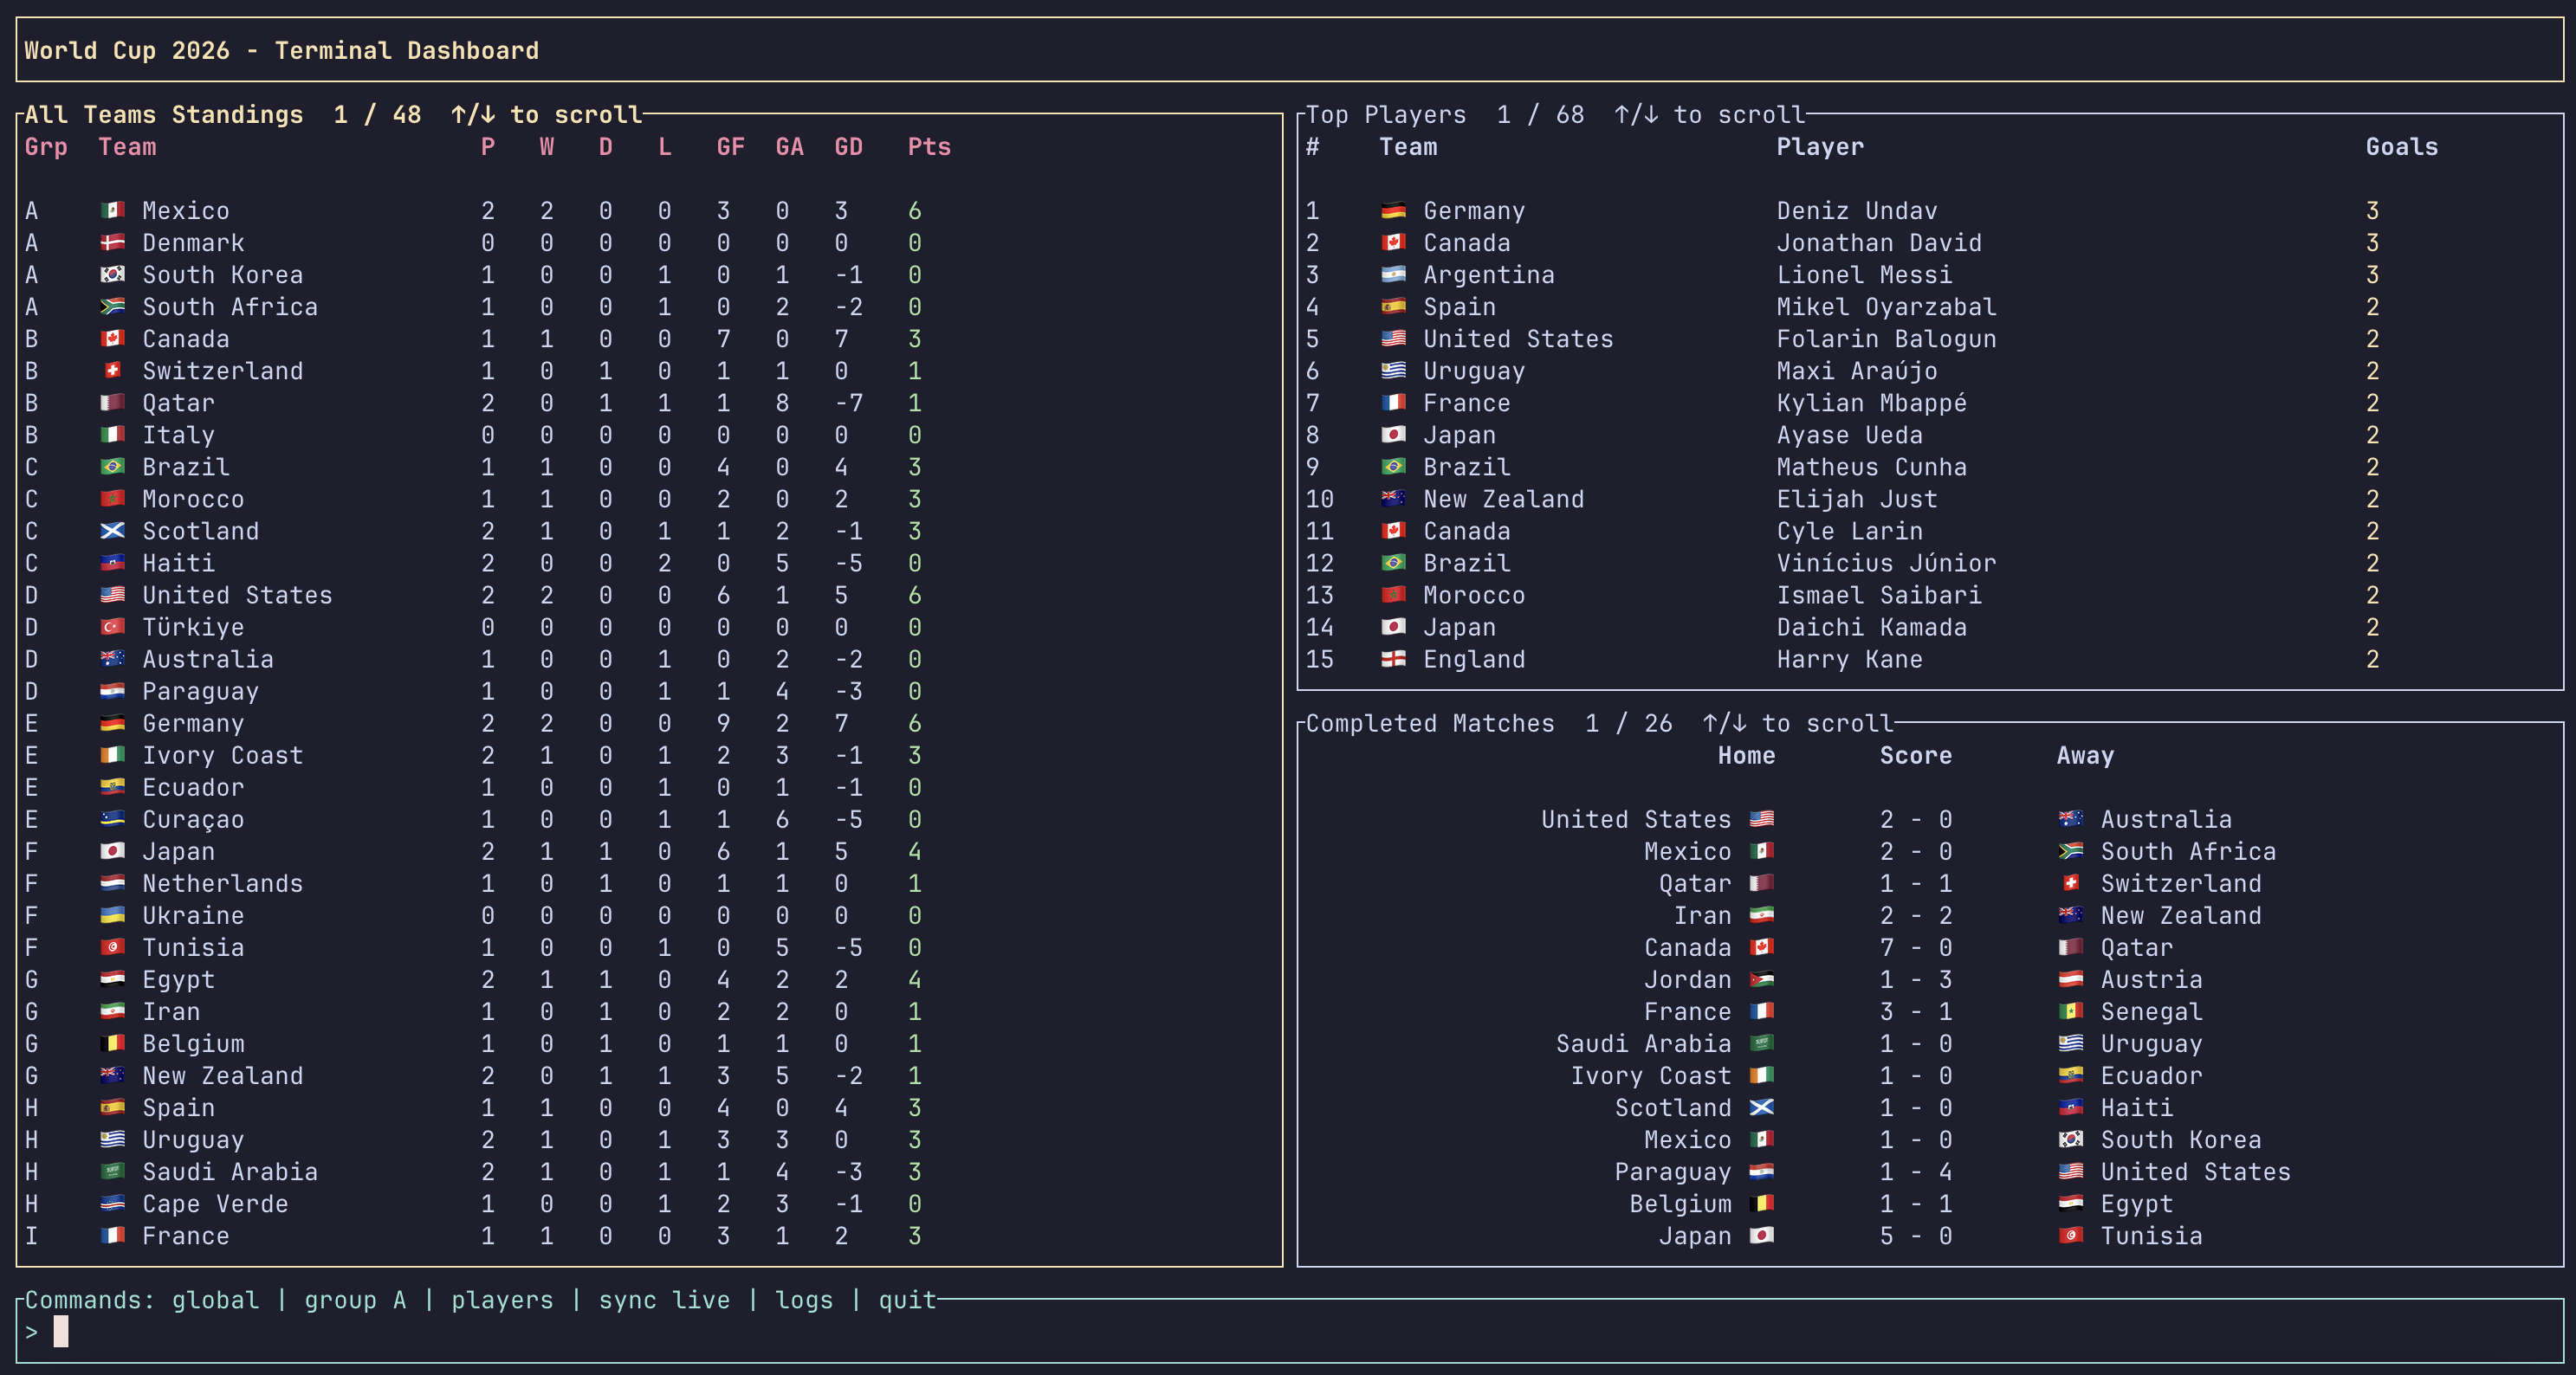
Task: Click the 'Egypt' team name in standings
Action: [x=178, y=979]
